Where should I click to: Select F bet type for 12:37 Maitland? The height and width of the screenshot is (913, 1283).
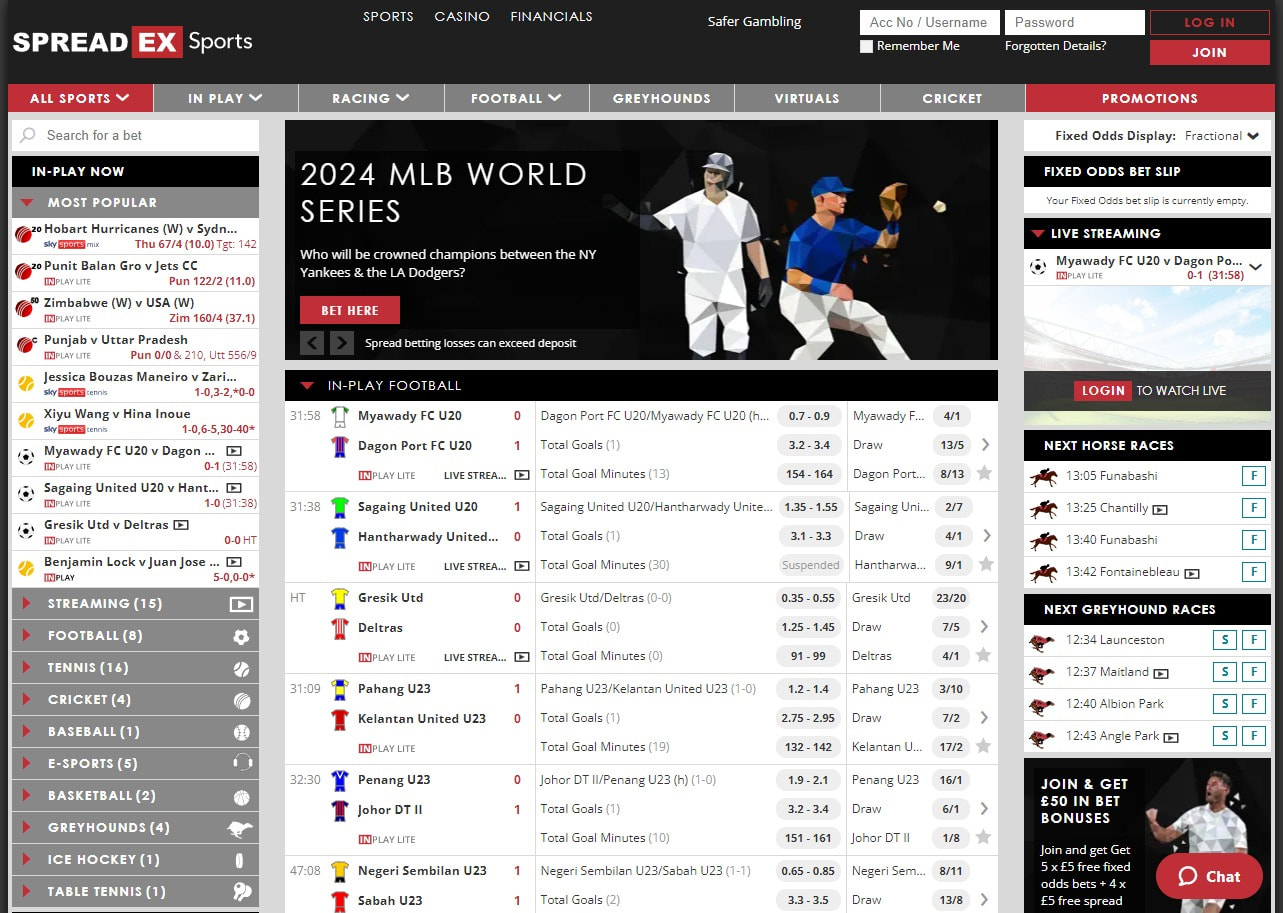click(1253, 672)
